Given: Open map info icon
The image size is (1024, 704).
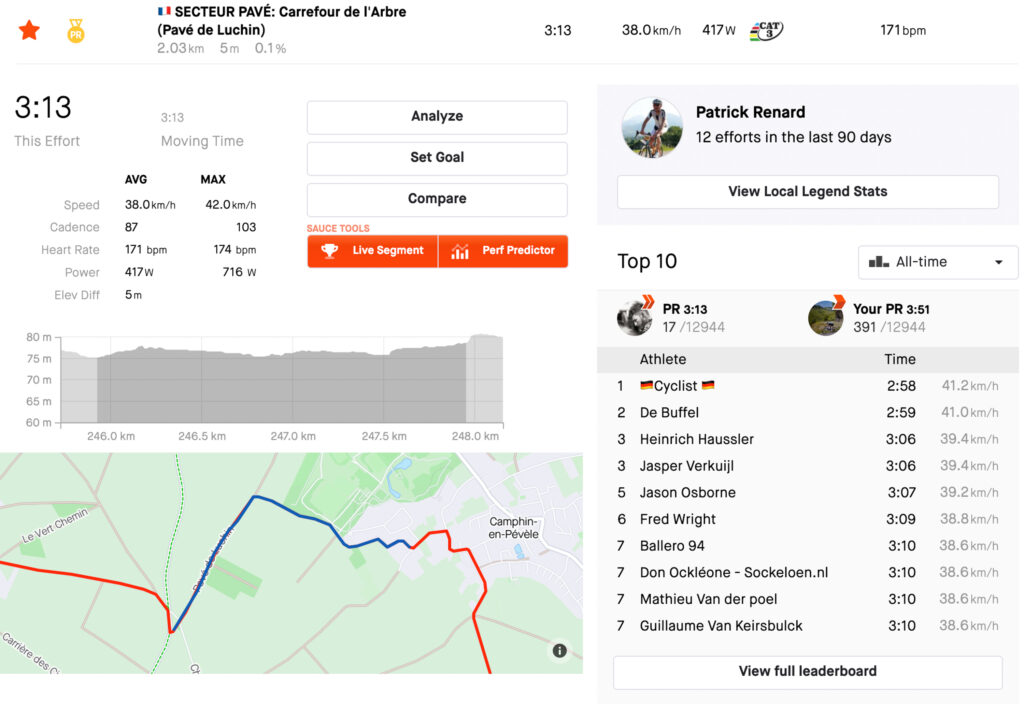Looking at the screenshot, I should 560,650.
